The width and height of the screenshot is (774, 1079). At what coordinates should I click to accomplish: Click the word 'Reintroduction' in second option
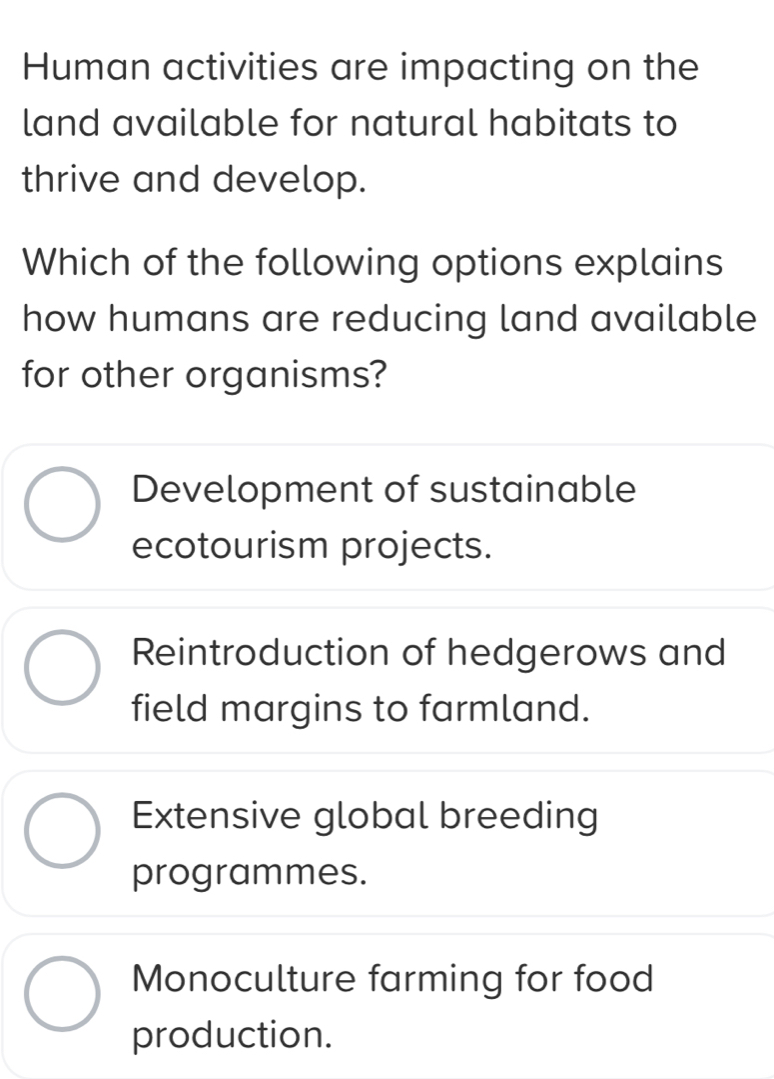tap(261, 652)
